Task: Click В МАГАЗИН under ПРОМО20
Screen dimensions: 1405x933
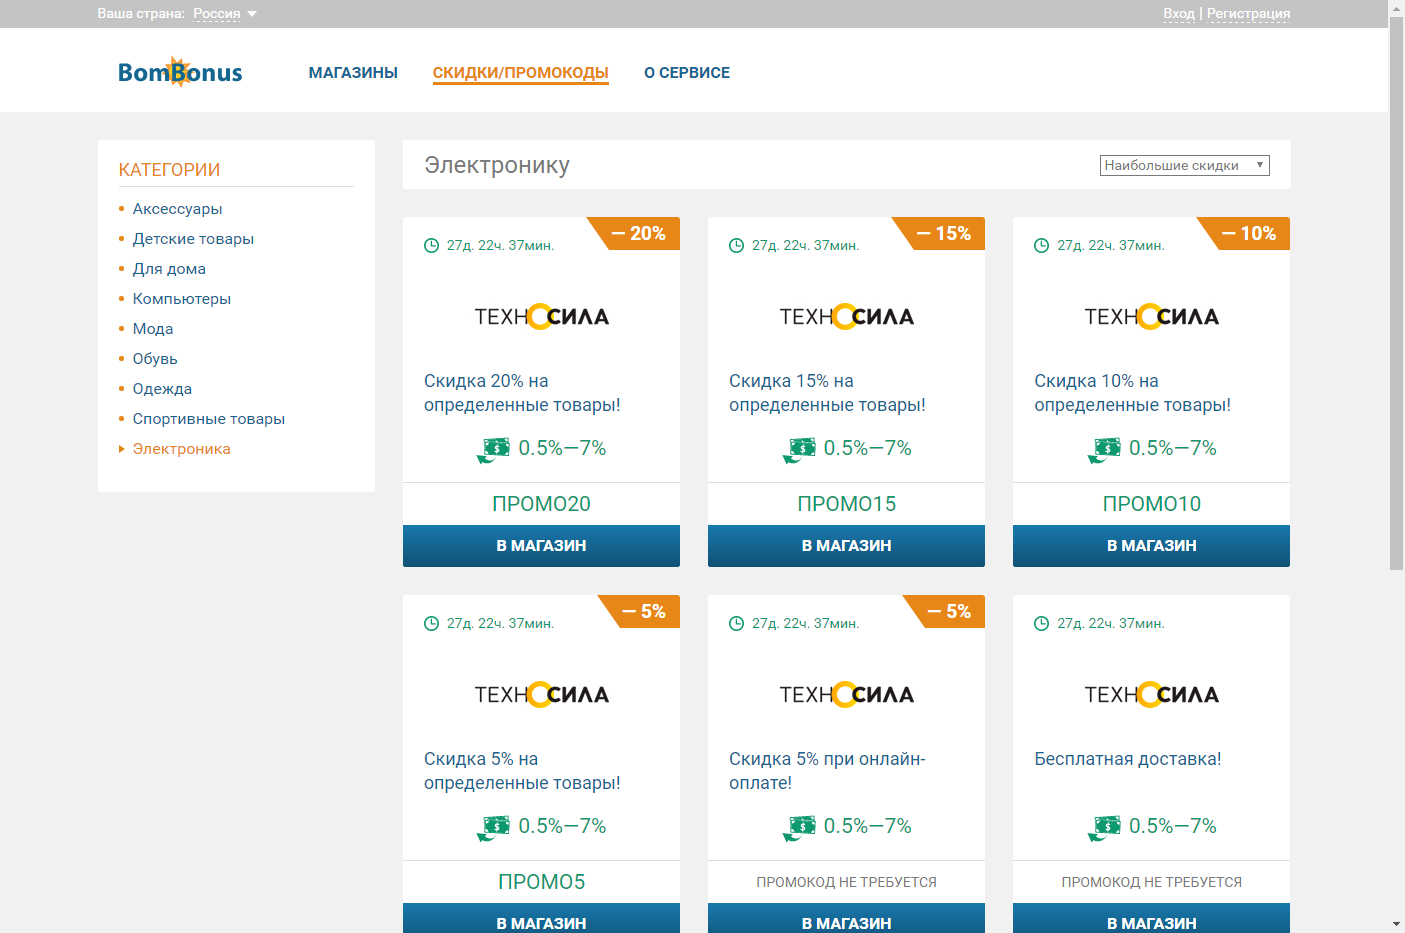Action: 542,546
